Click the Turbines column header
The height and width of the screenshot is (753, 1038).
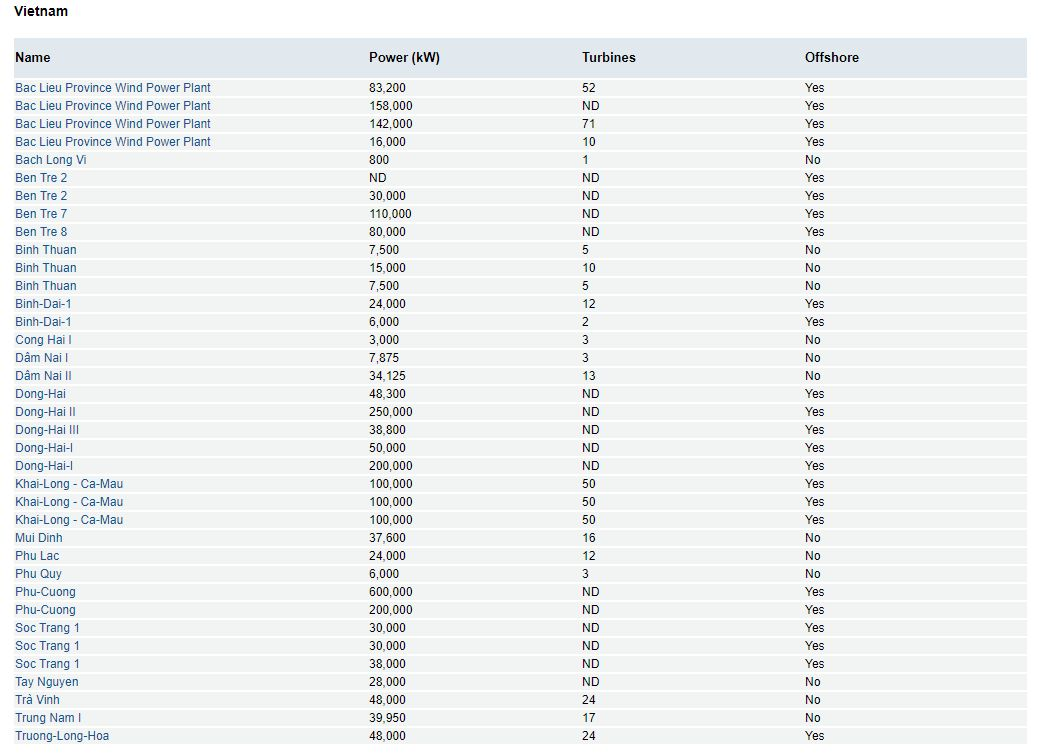point(608,58)
